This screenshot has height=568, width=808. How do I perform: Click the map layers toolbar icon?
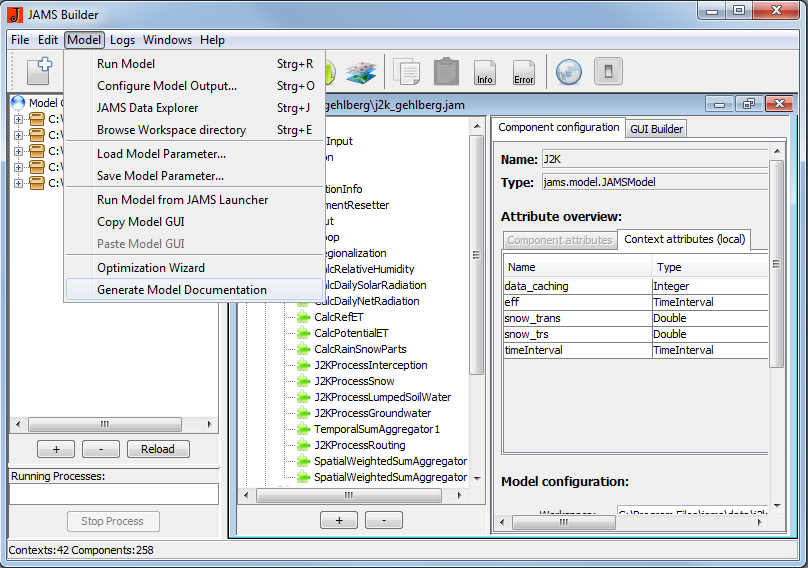358,72
